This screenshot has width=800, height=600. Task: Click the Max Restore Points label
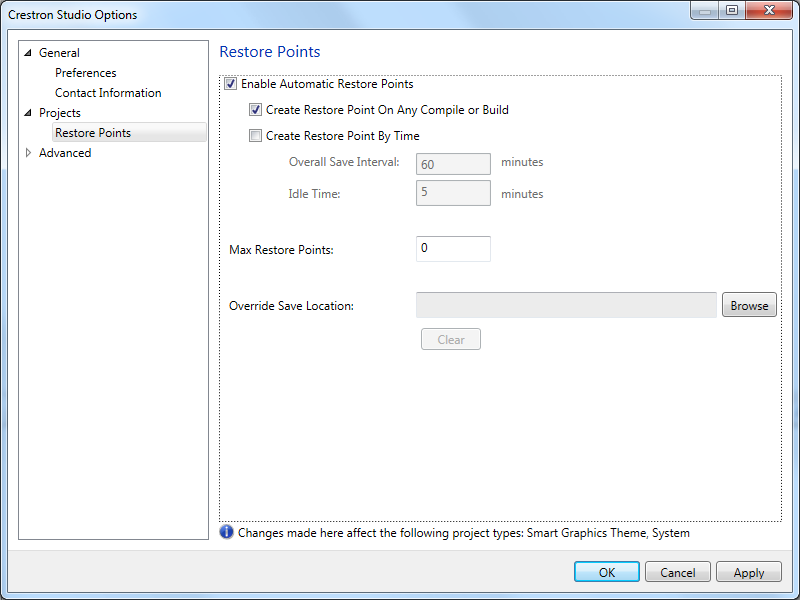[281, 249]
